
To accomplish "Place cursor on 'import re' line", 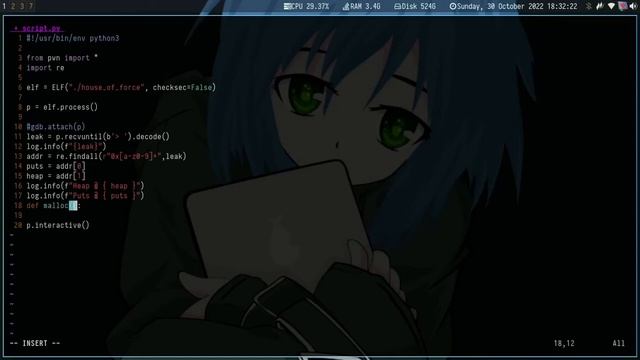I will coord(45,68).
